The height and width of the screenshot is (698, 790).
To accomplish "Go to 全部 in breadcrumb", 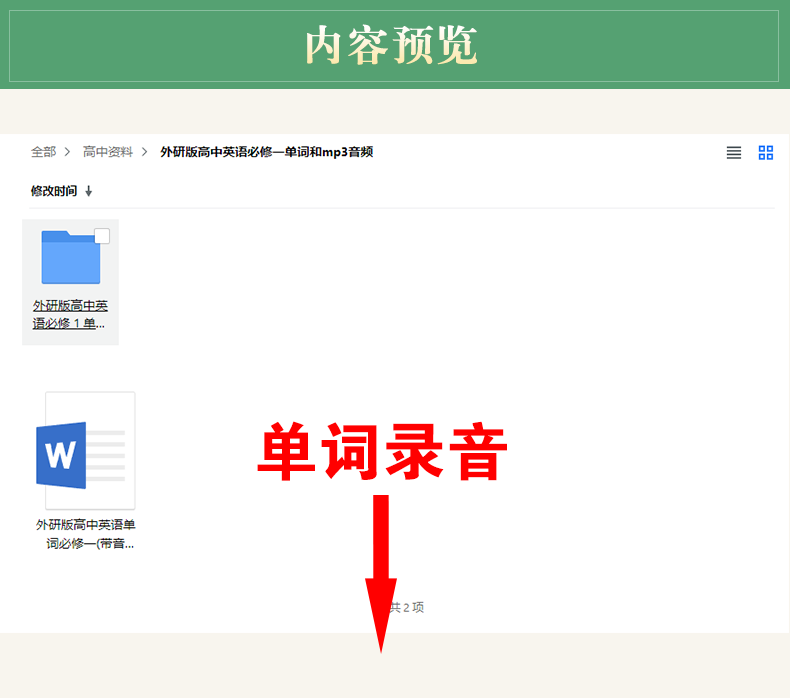I will click(43, 152).
